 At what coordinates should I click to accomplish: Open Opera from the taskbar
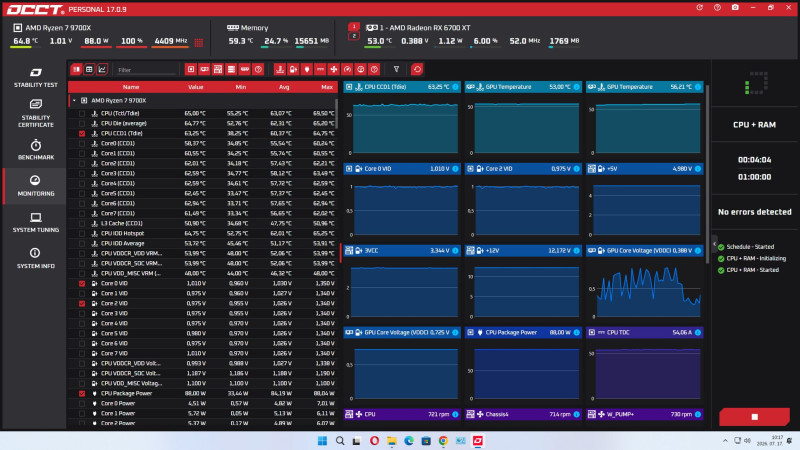(374, 441)
